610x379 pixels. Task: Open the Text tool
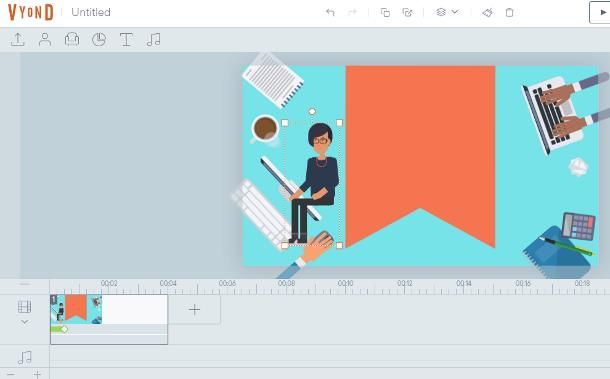click(x=126, y=39)
